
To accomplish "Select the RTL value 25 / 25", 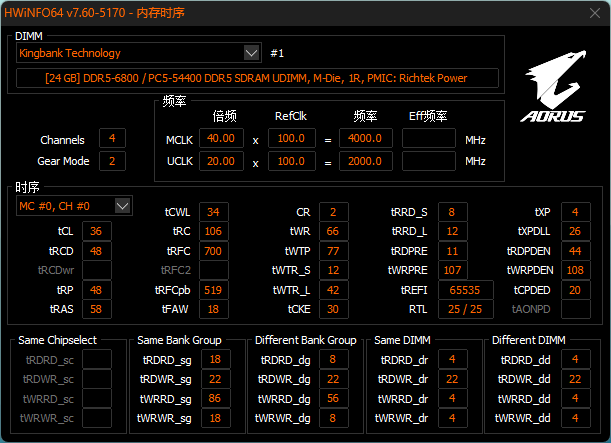I will pos(466,309).
